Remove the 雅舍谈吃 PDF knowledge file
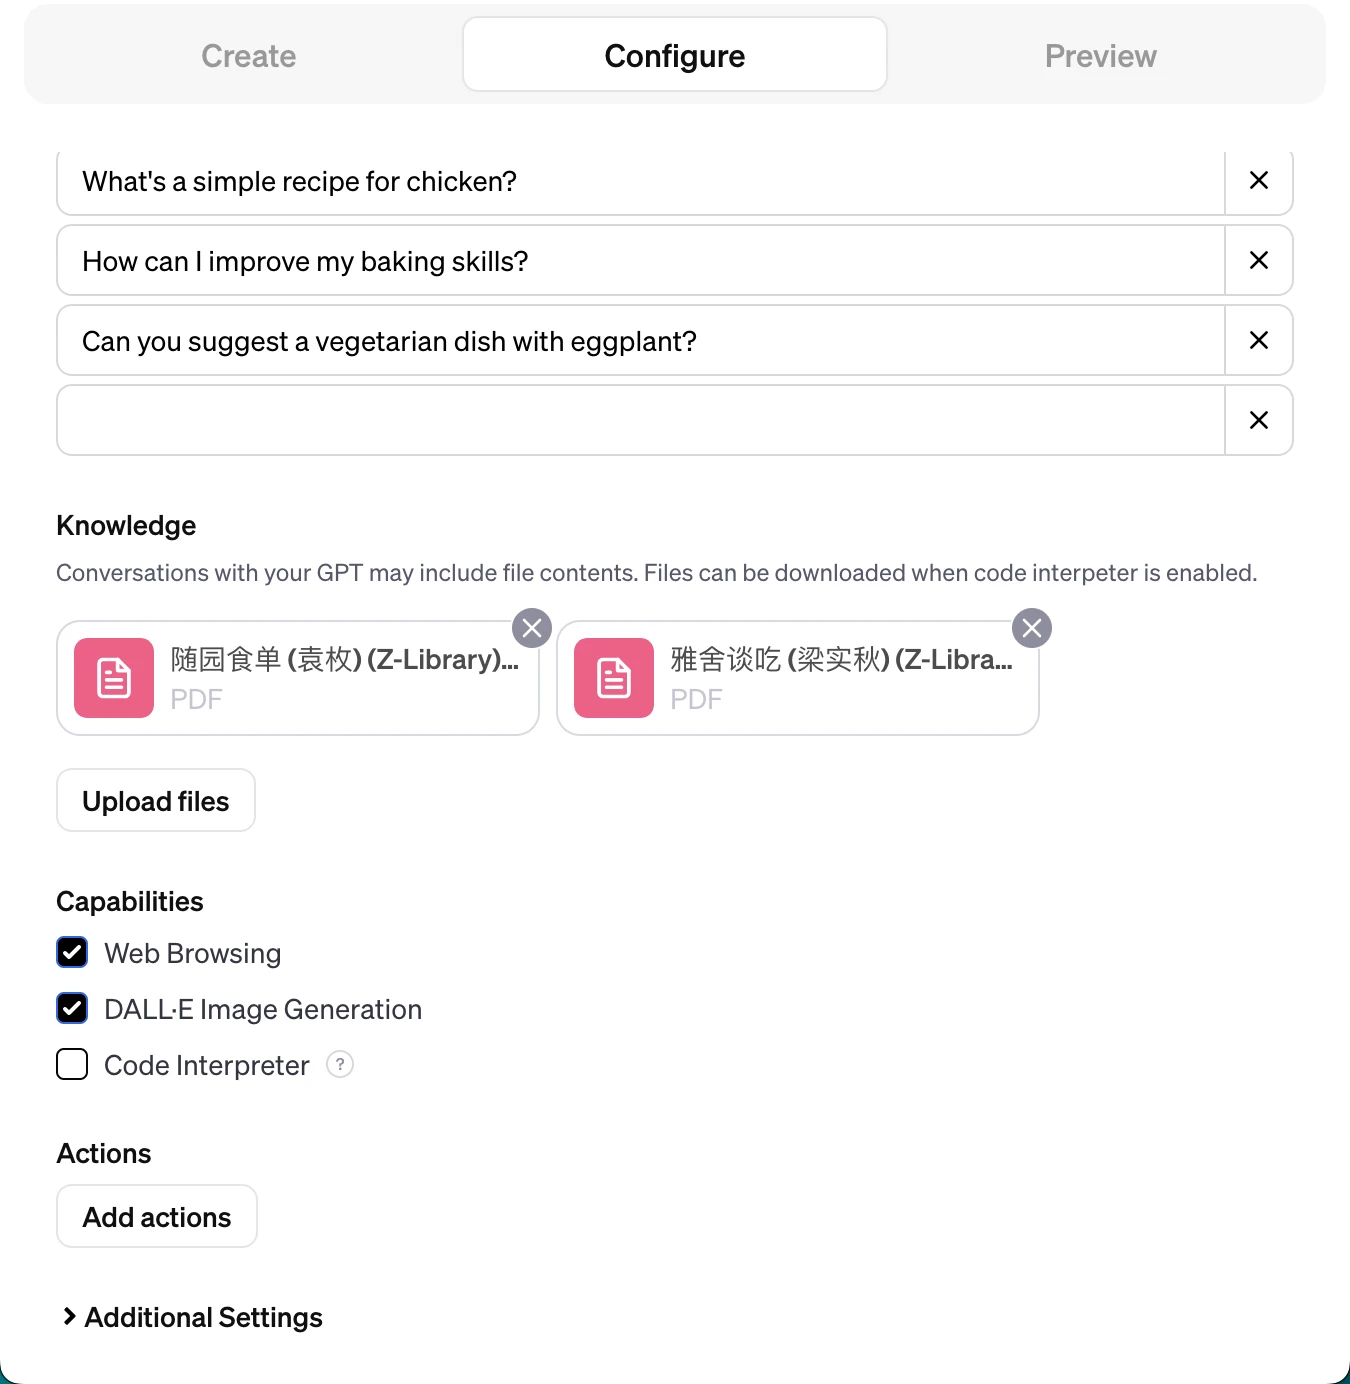 point(1032,628)
